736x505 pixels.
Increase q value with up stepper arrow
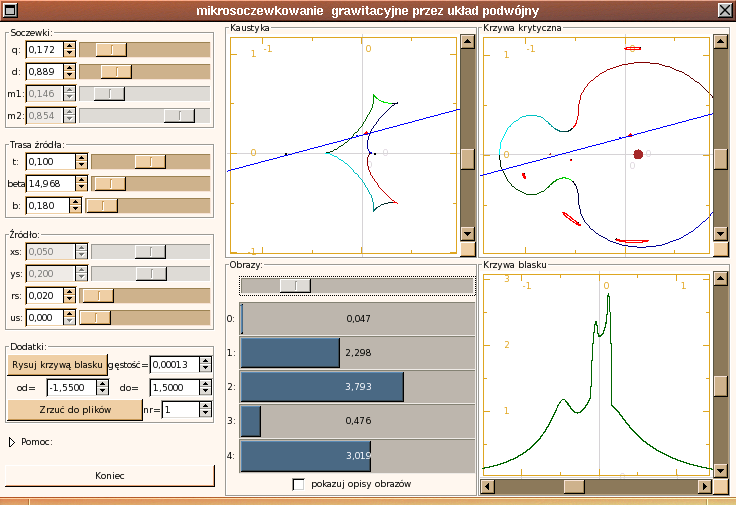69,46
